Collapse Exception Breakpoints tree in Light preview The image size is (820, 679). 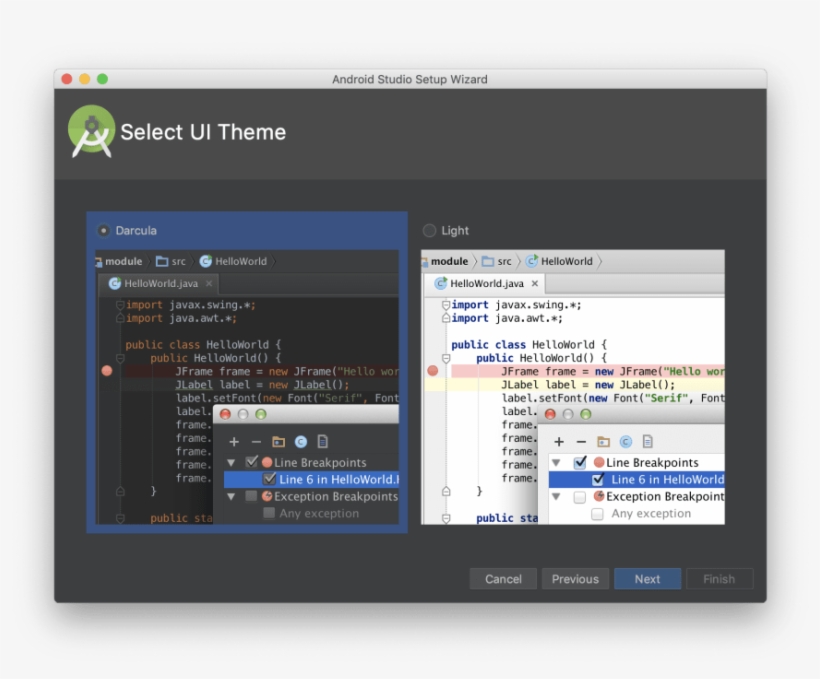point(556,497)
